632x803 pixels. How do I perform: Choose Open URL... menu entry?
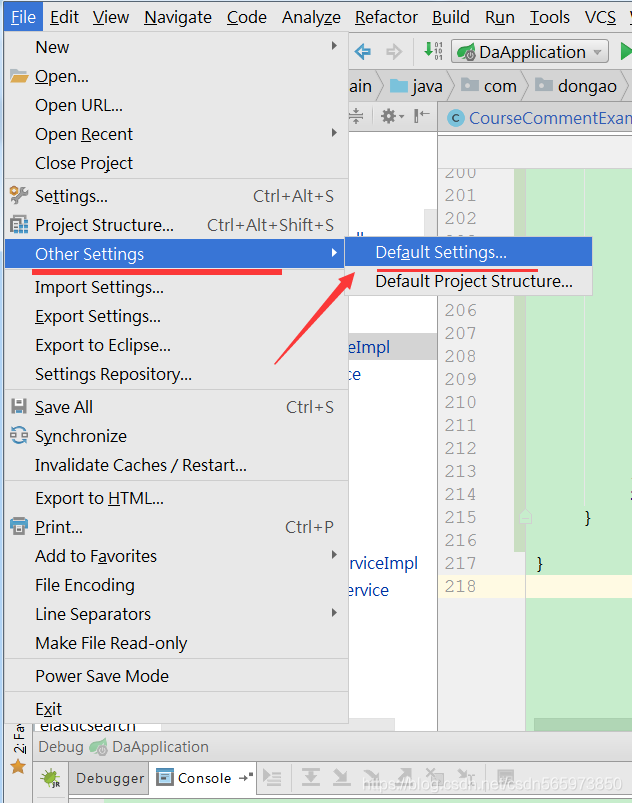(x=177, y=105)
